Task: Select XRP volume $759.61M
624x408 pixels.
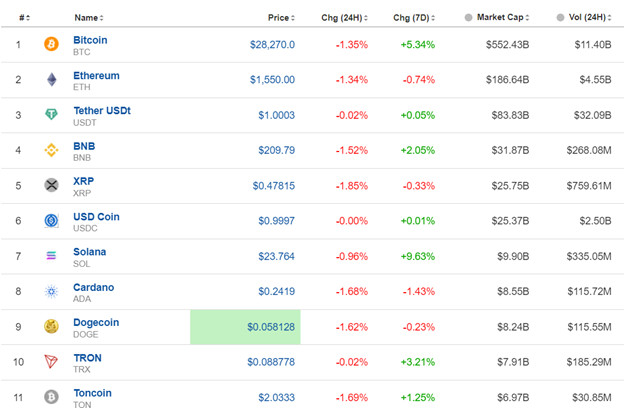Action: coord(589,185)
